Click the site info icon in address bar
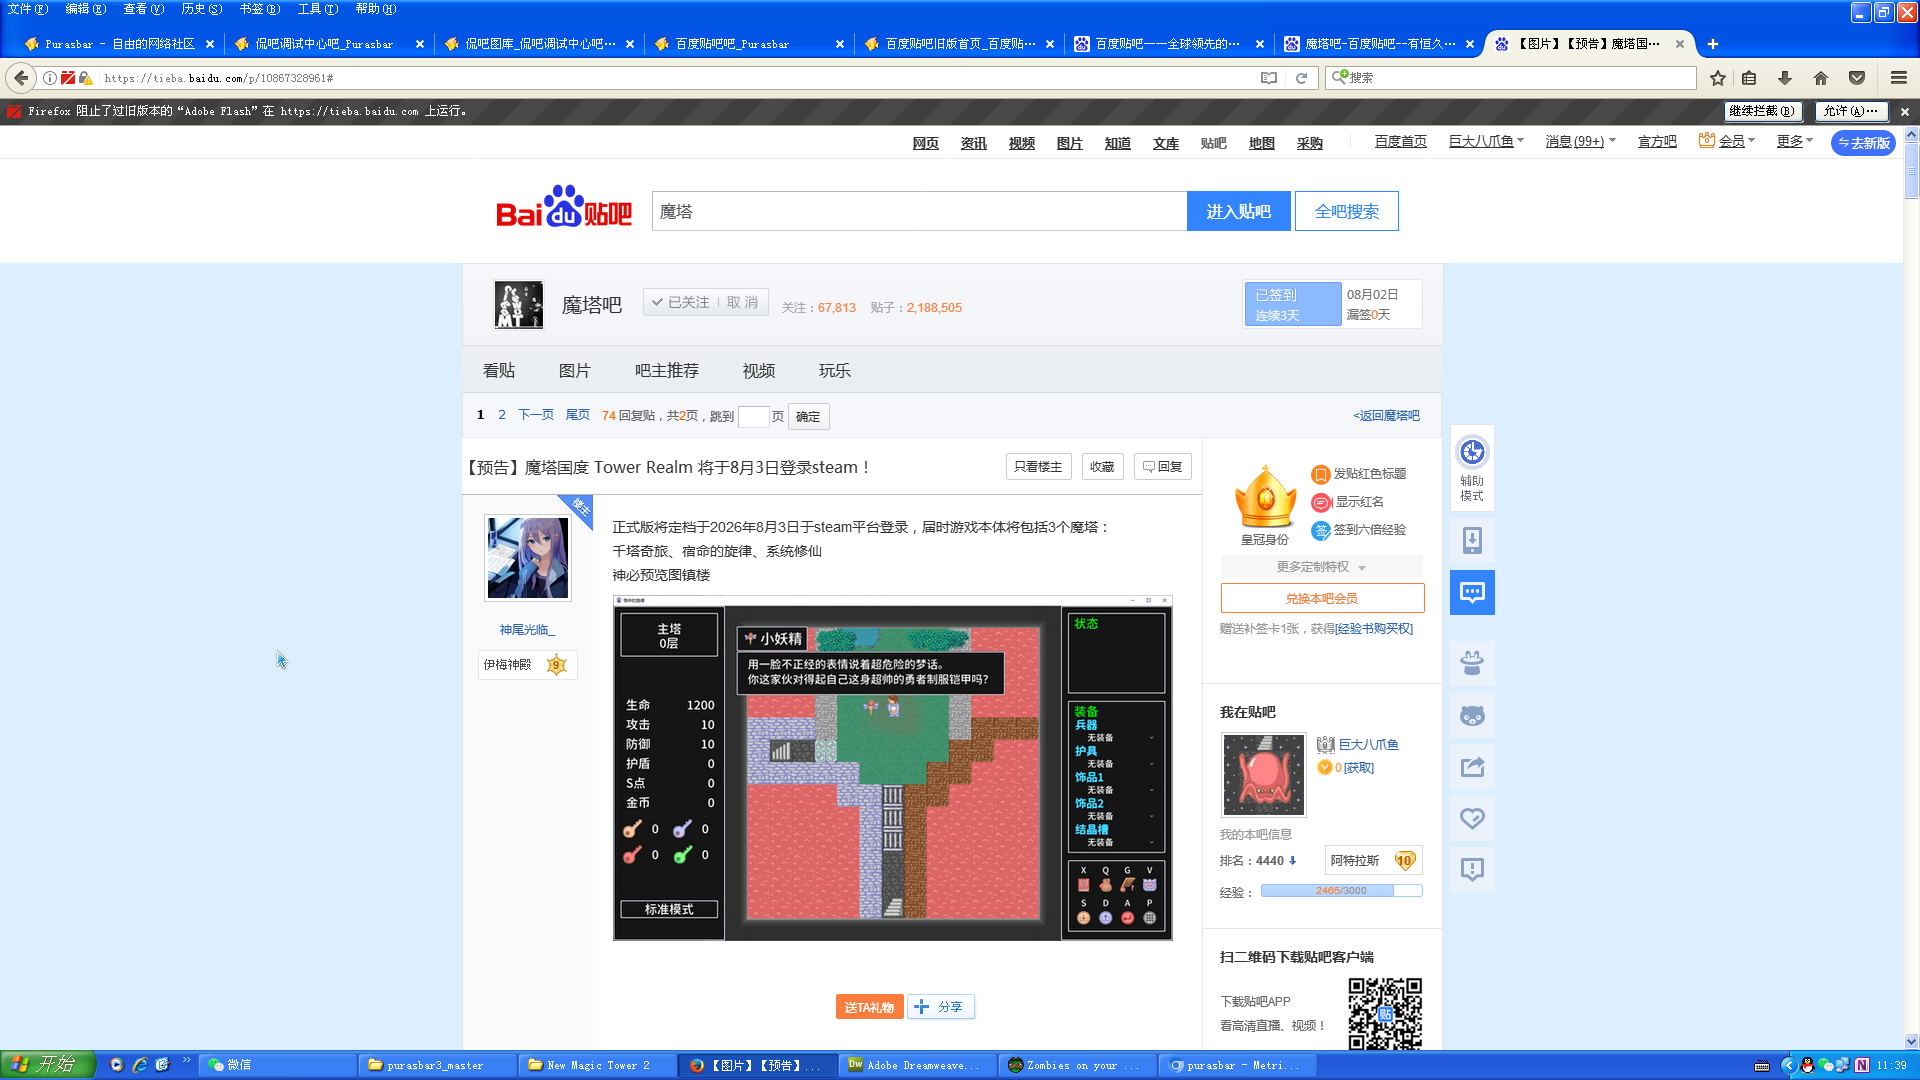Screen dimensions: 1920x1080 tap(49, 78)
